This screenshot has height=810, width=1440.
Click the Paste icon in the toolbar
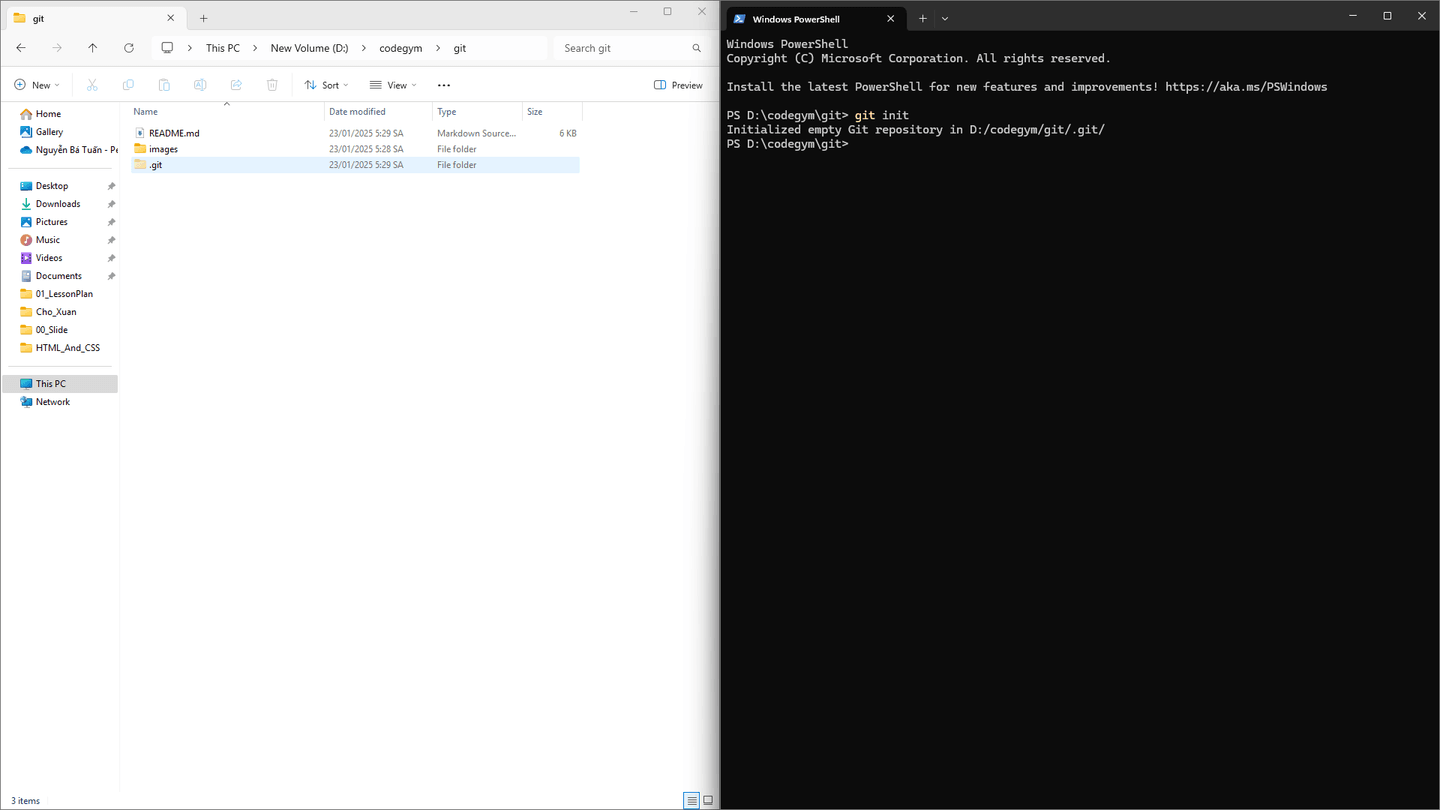(164, 85)
